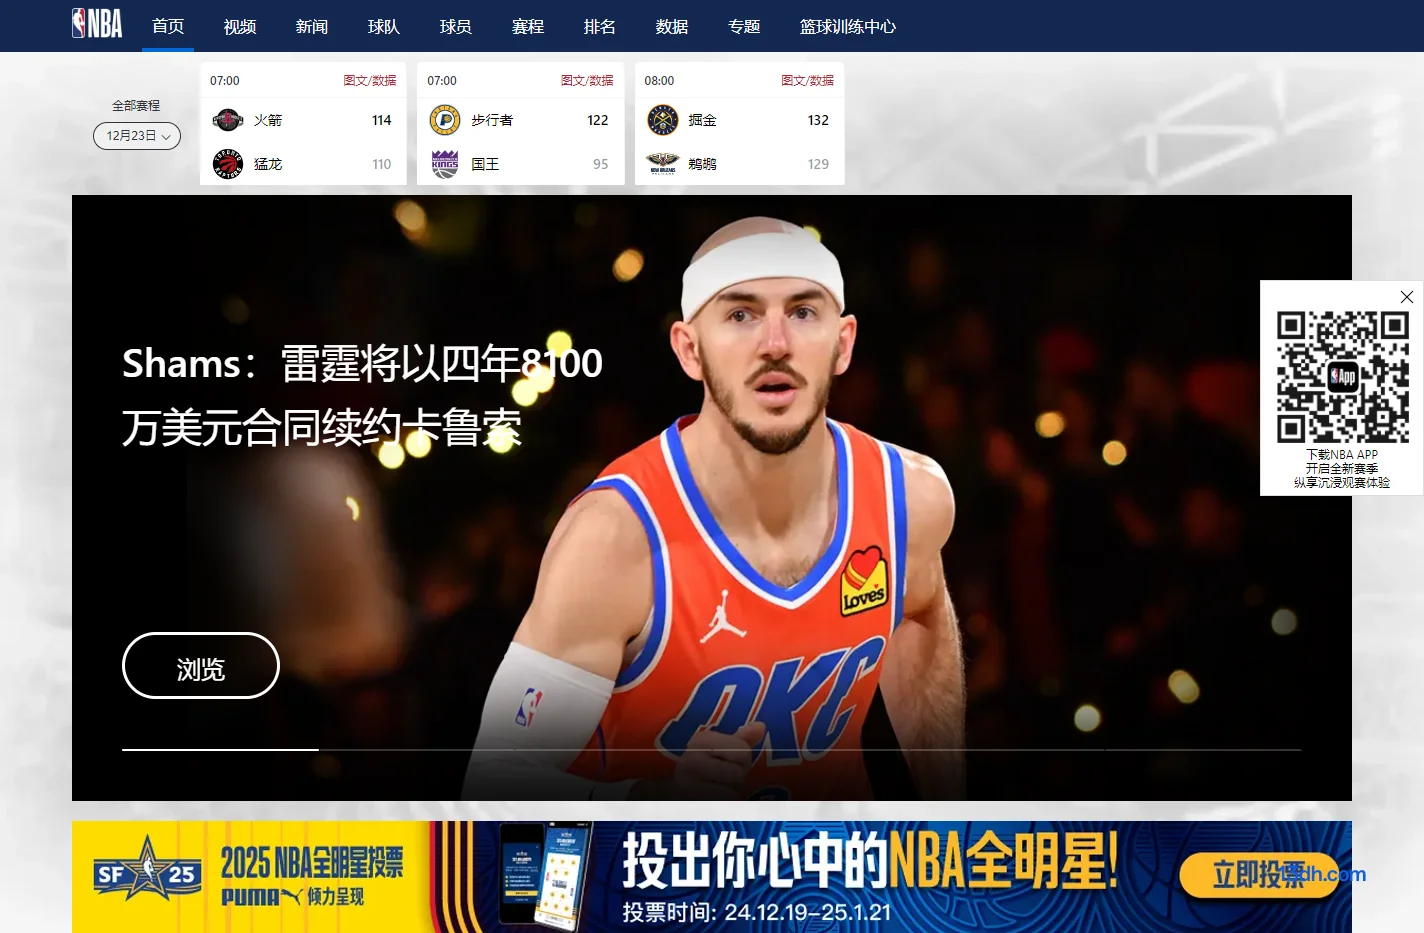Open the 视频 menu item
The height and width of the screenshot is (933, 1424).
pos(240,26)
